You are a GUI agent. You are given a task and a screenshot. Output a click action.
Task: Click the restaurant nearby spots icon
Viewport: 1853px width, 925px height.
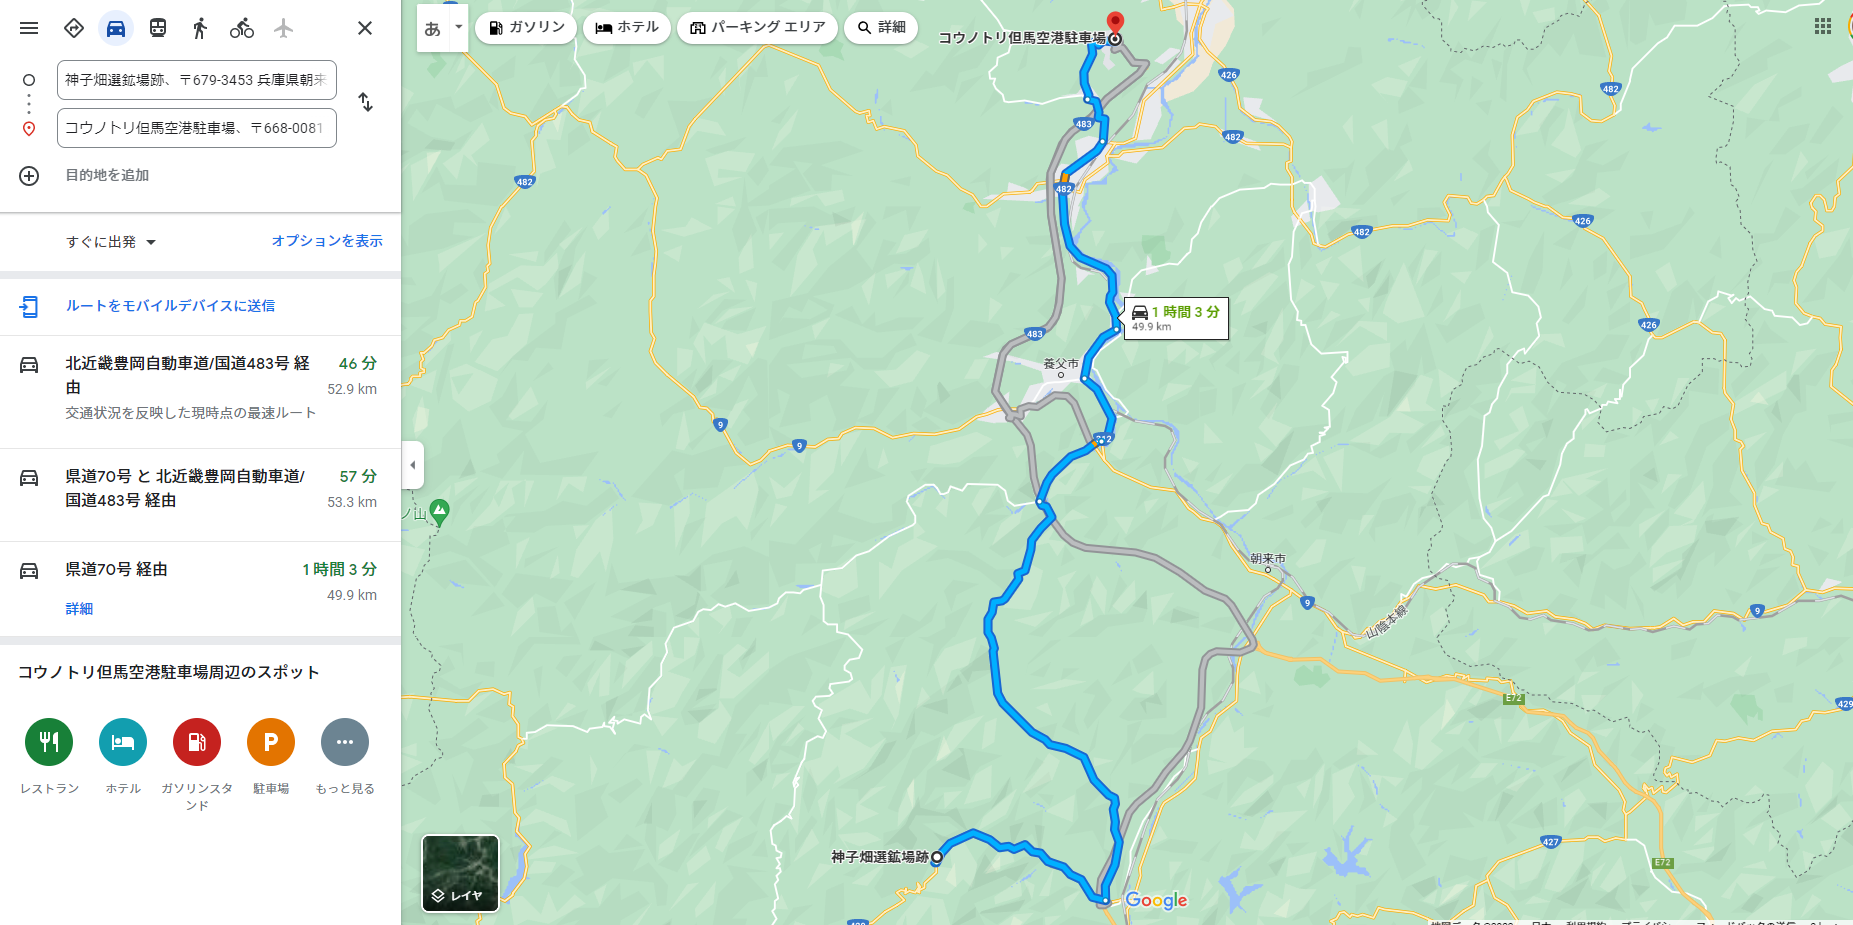[49, 742]
